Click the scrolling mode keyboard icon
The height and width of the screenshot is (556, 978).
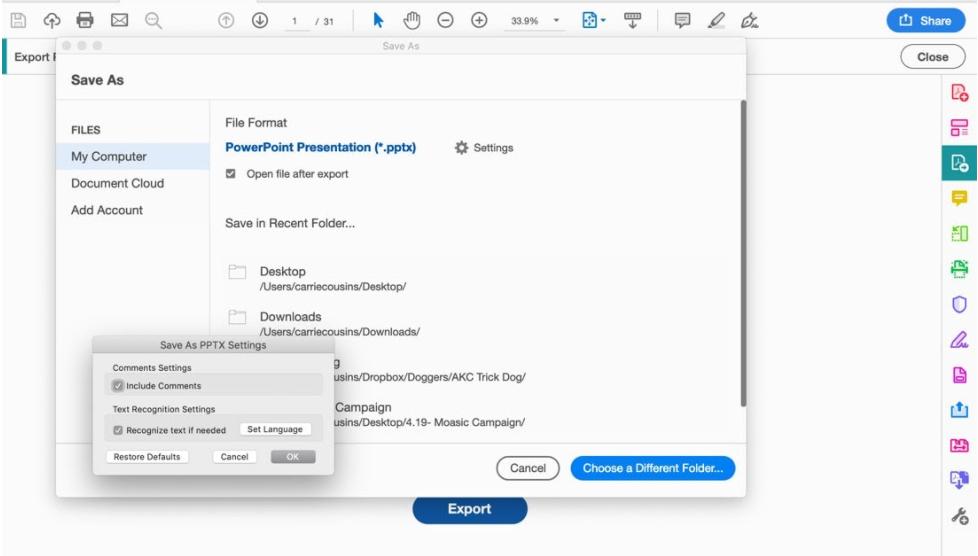(x=632, y=21)
